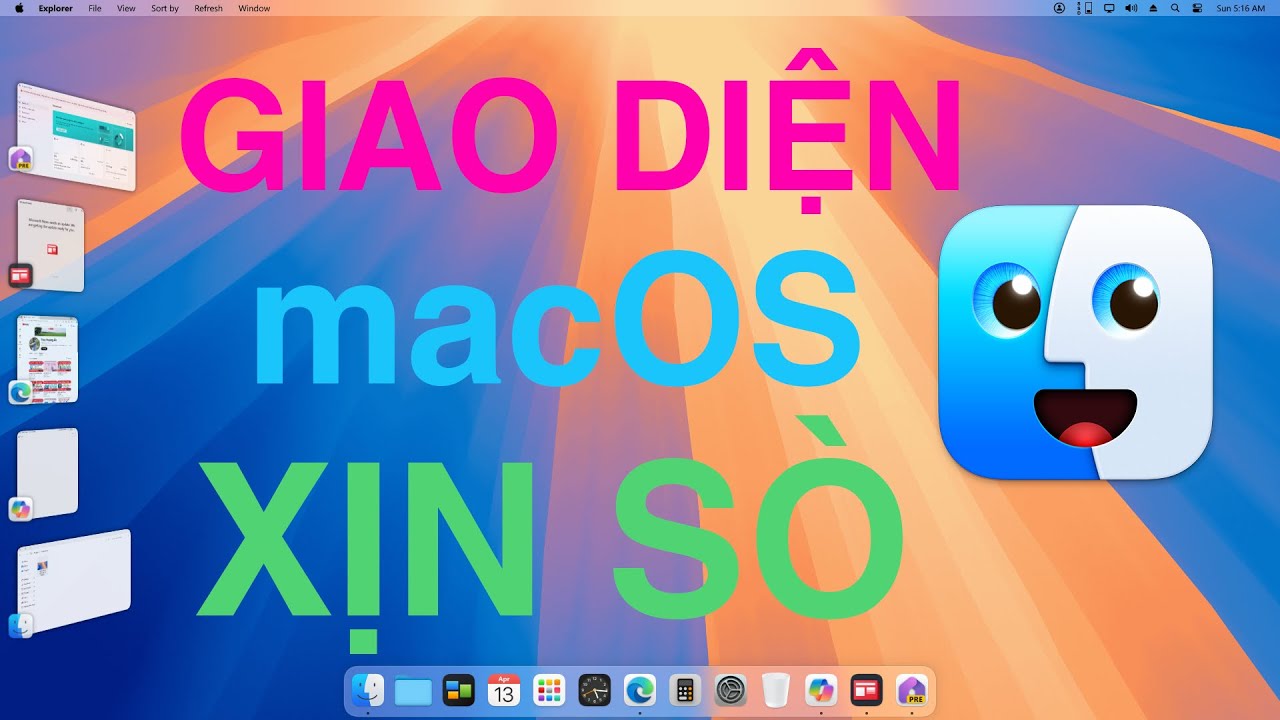Open Spotlight search magnifier icon
The height and width of the screenshot is (720, 1280).
1175,8
